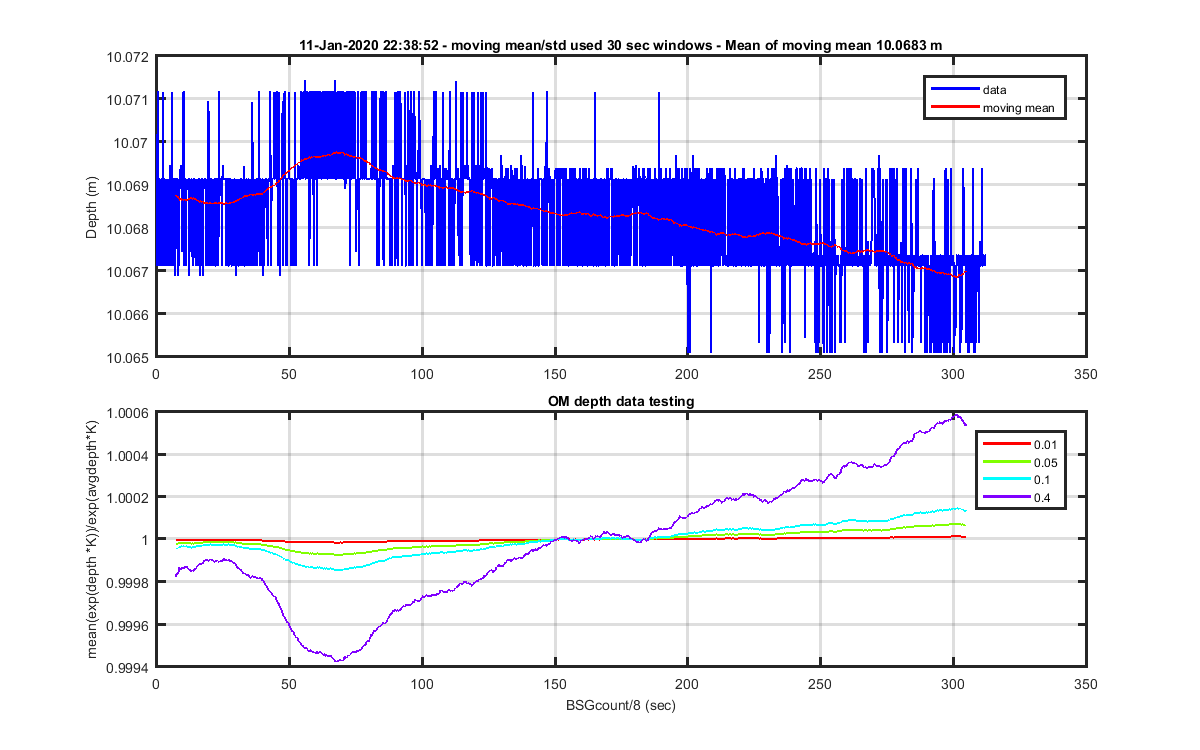Viewport: 1200px width, 750px height.
Task: Click the 'Depth (m)' y-axis label
Action: pyautogui.click(x=93, y=206)
